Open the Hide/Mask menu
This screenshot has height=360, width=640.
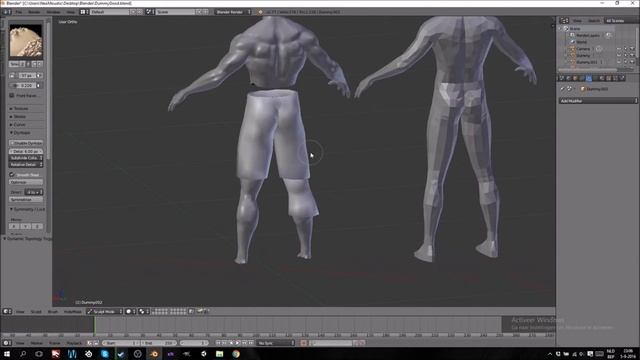coord(73,311)
